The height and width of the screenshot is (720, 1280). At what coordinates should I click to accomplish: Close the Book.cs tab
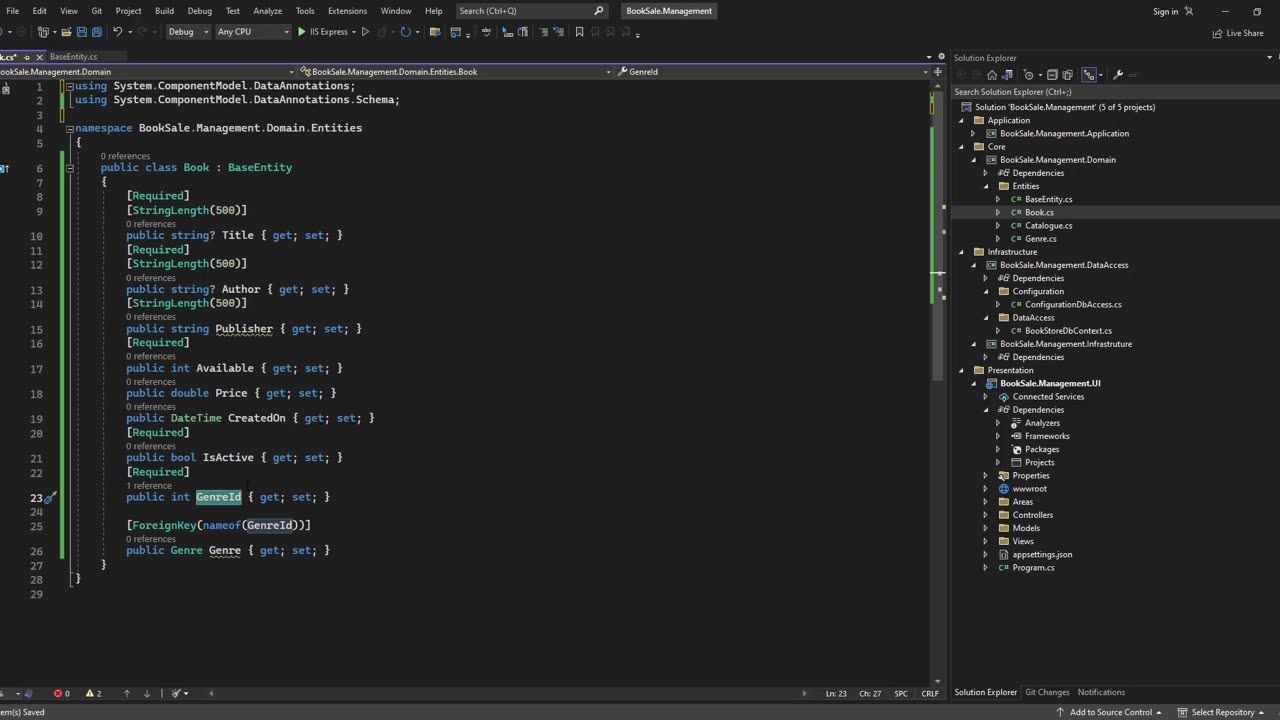point(39,57)
